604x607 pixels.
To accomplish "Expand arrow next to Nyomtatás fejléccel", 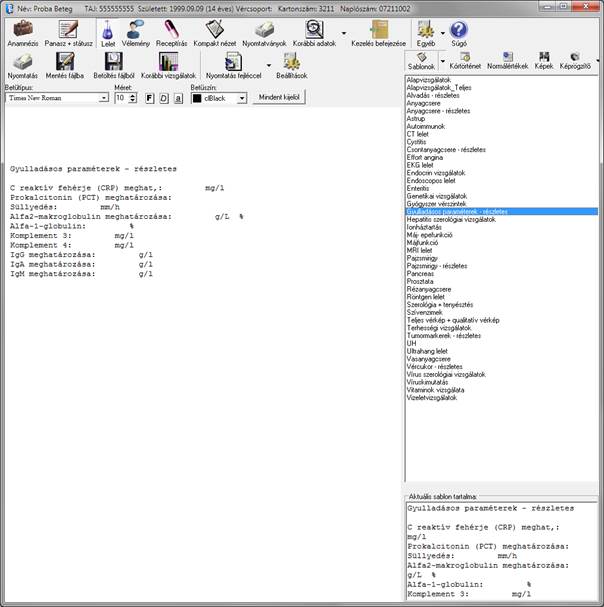I will tap(269, 65).
